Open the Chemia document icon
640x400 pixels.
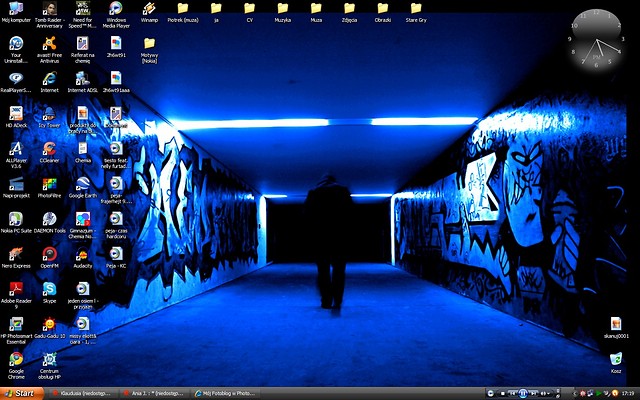pyautogui.click(x=82, y=153)
